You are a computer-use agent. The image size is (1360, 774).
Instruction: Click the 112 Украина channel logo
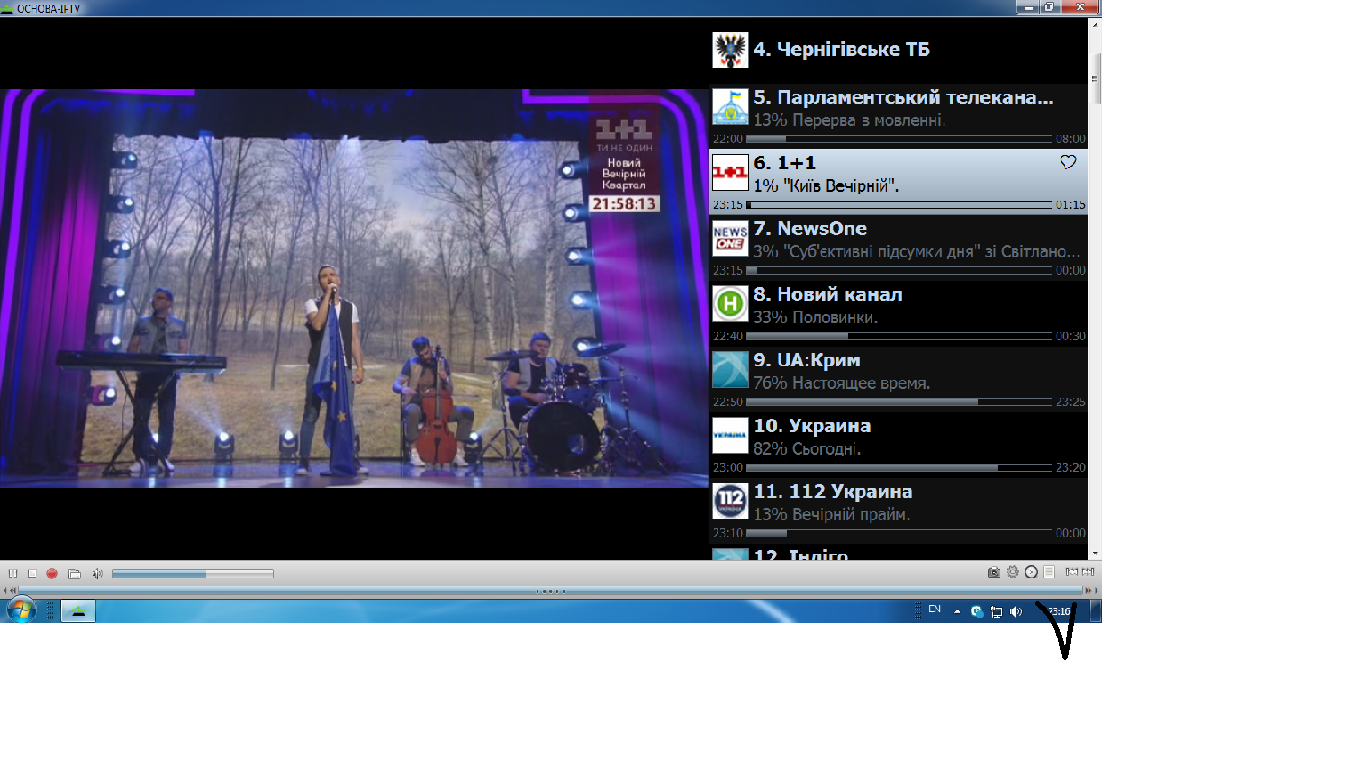click(730, 502)
